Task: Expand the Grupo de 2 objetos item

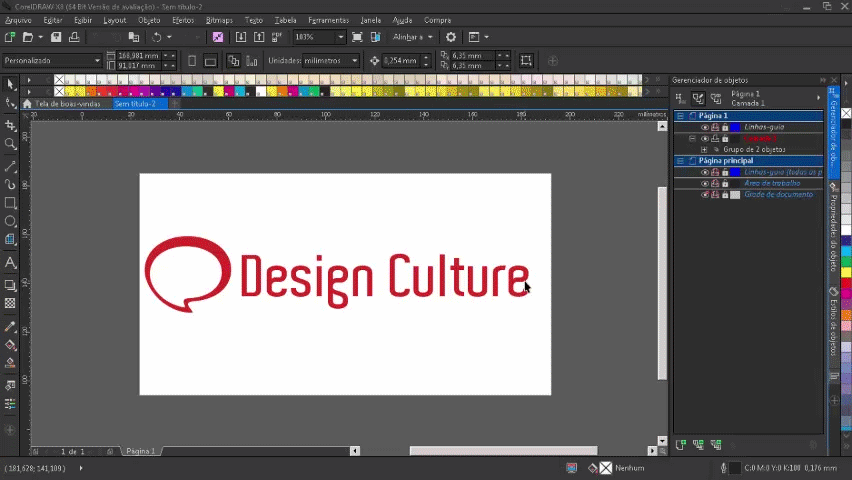Action: pos(704,150)
